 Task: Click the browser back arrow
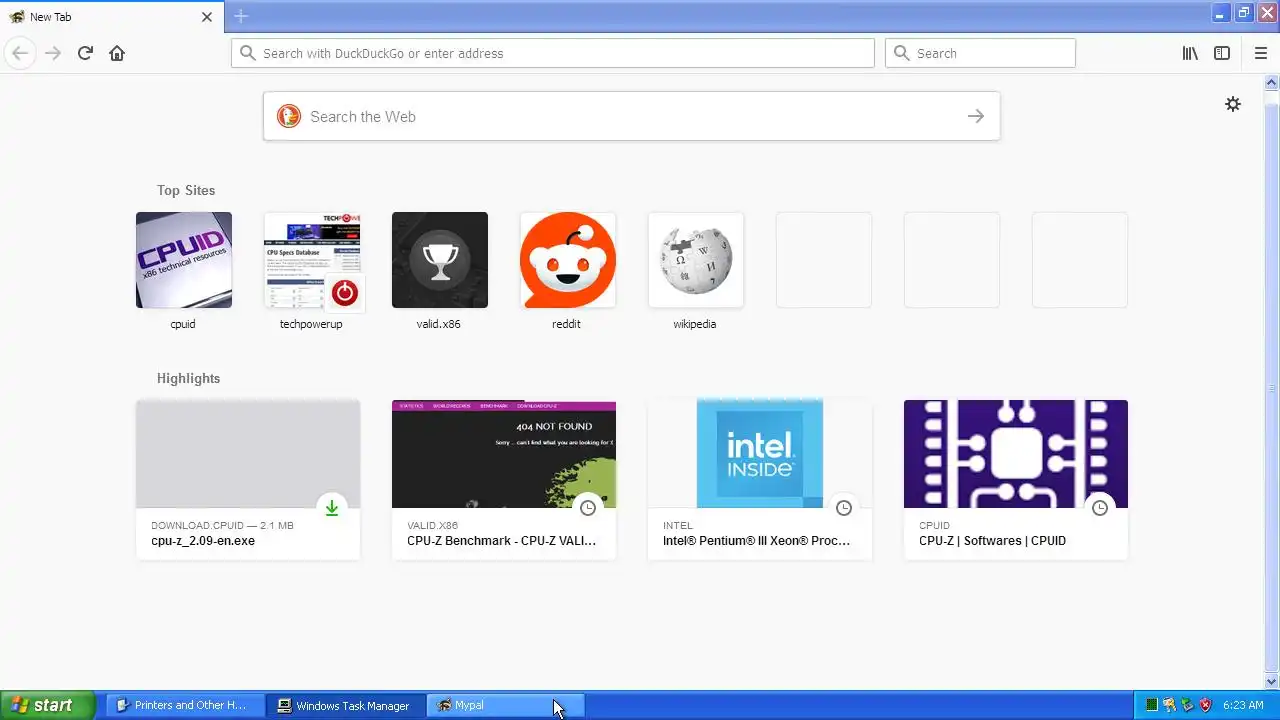coord(20,53)
